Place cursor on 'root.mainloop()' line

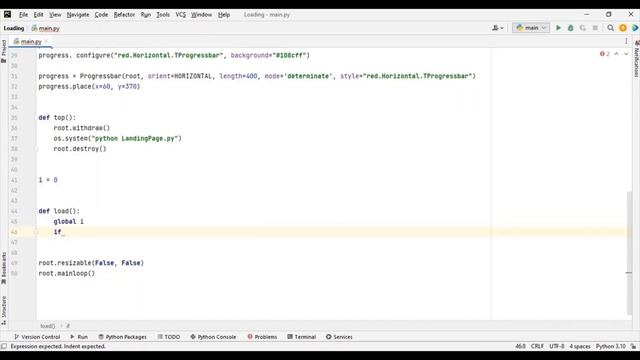(x=67, y=273)
